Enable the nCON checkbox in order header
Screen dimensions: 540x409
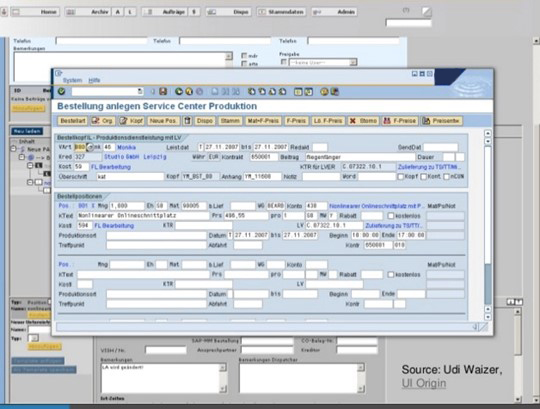(x=446, y=177)
